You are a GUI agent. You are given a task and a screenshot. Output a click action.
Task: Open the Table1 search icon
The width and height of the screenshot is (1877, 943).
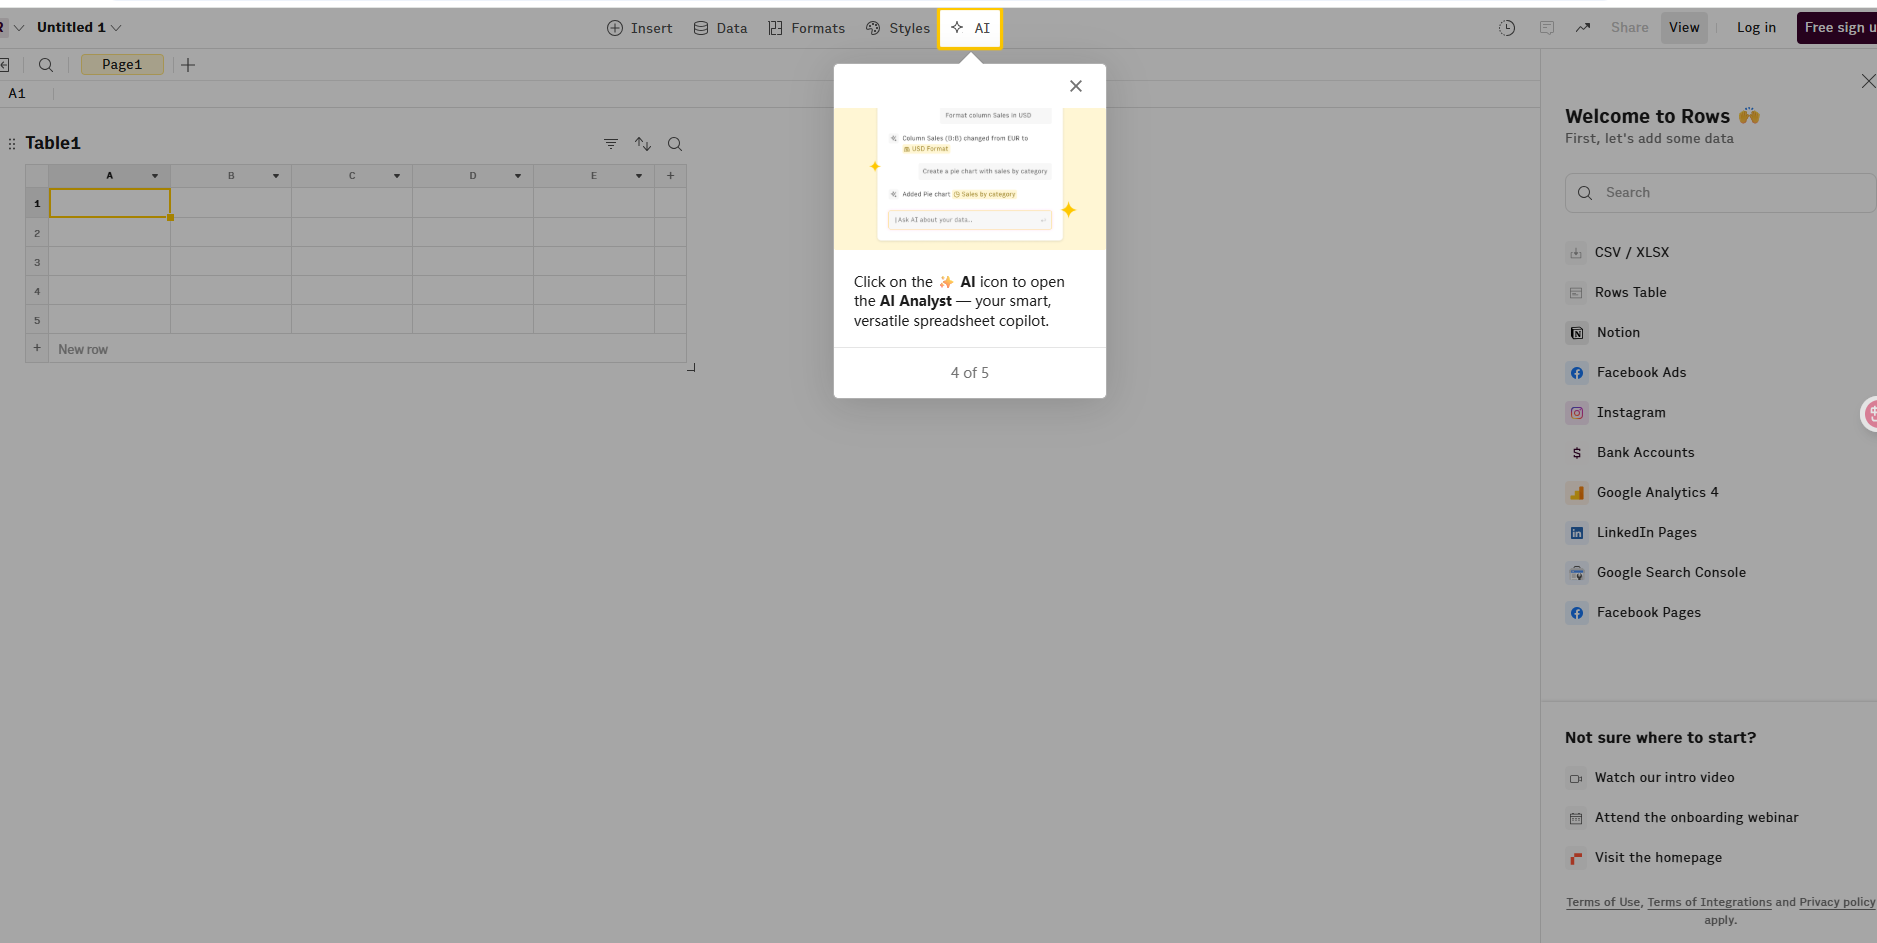tap(675, 144)
